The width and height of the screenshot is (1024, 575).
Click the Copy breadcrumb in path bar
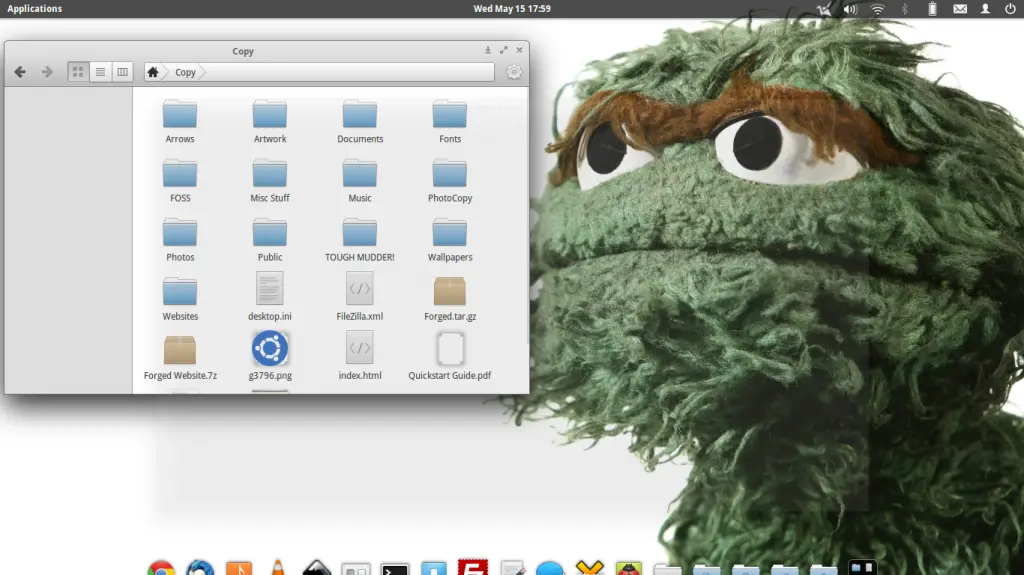click(186, 72)
